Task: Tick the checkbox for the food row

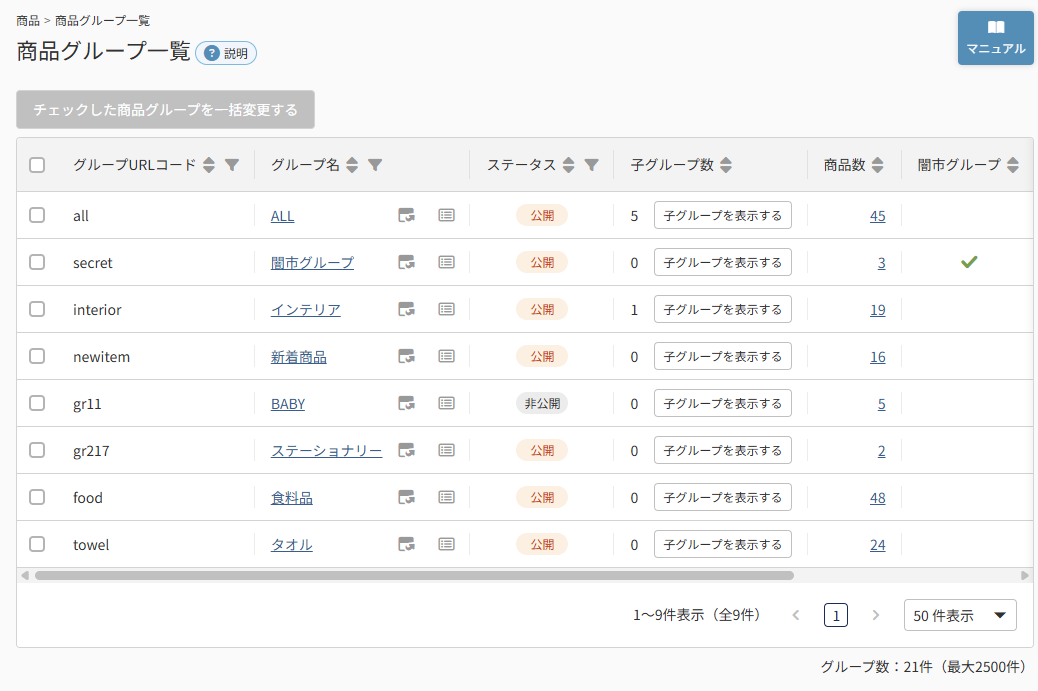Action: (x=37, y=497)
